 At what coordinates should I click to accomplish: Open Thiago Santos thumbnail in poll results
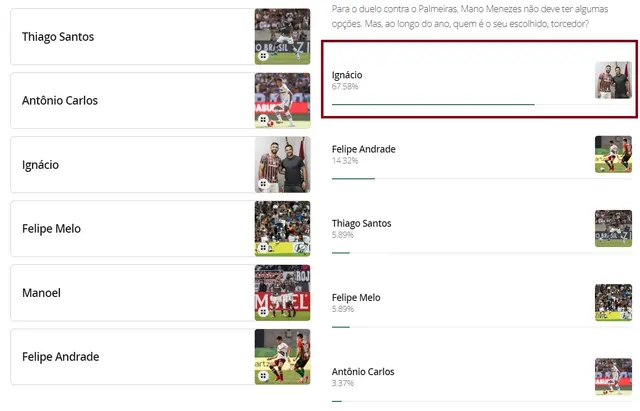point(613,228)
